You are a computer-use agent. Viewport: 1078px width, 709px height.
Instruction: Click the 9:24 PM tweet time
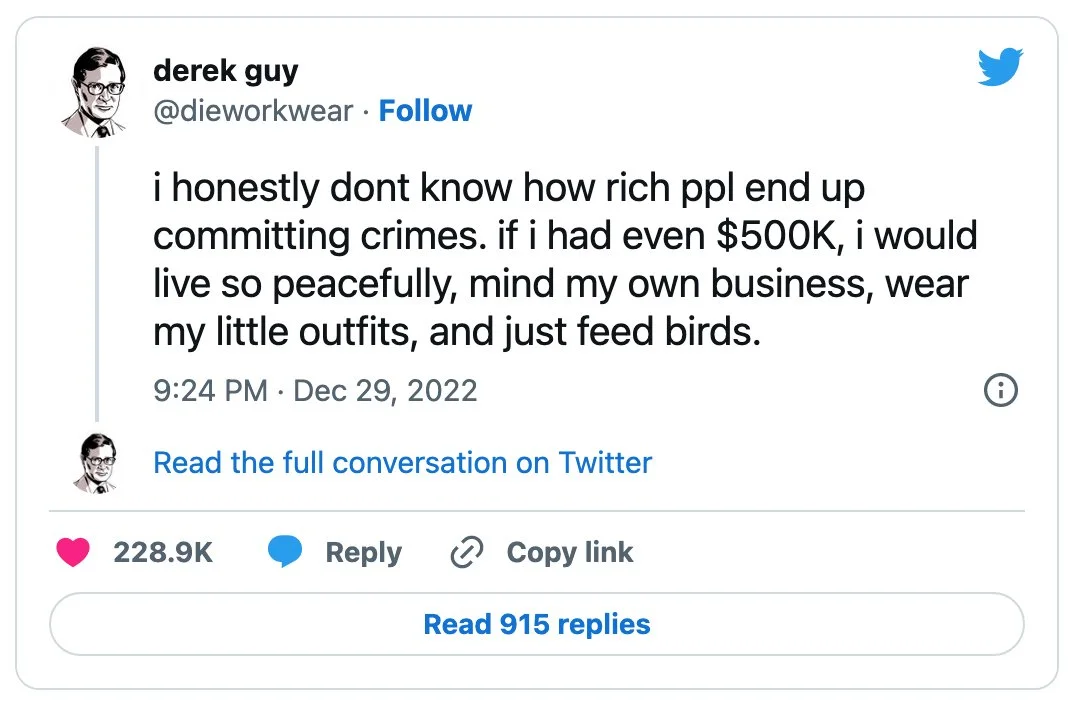[x=211, y=390]
